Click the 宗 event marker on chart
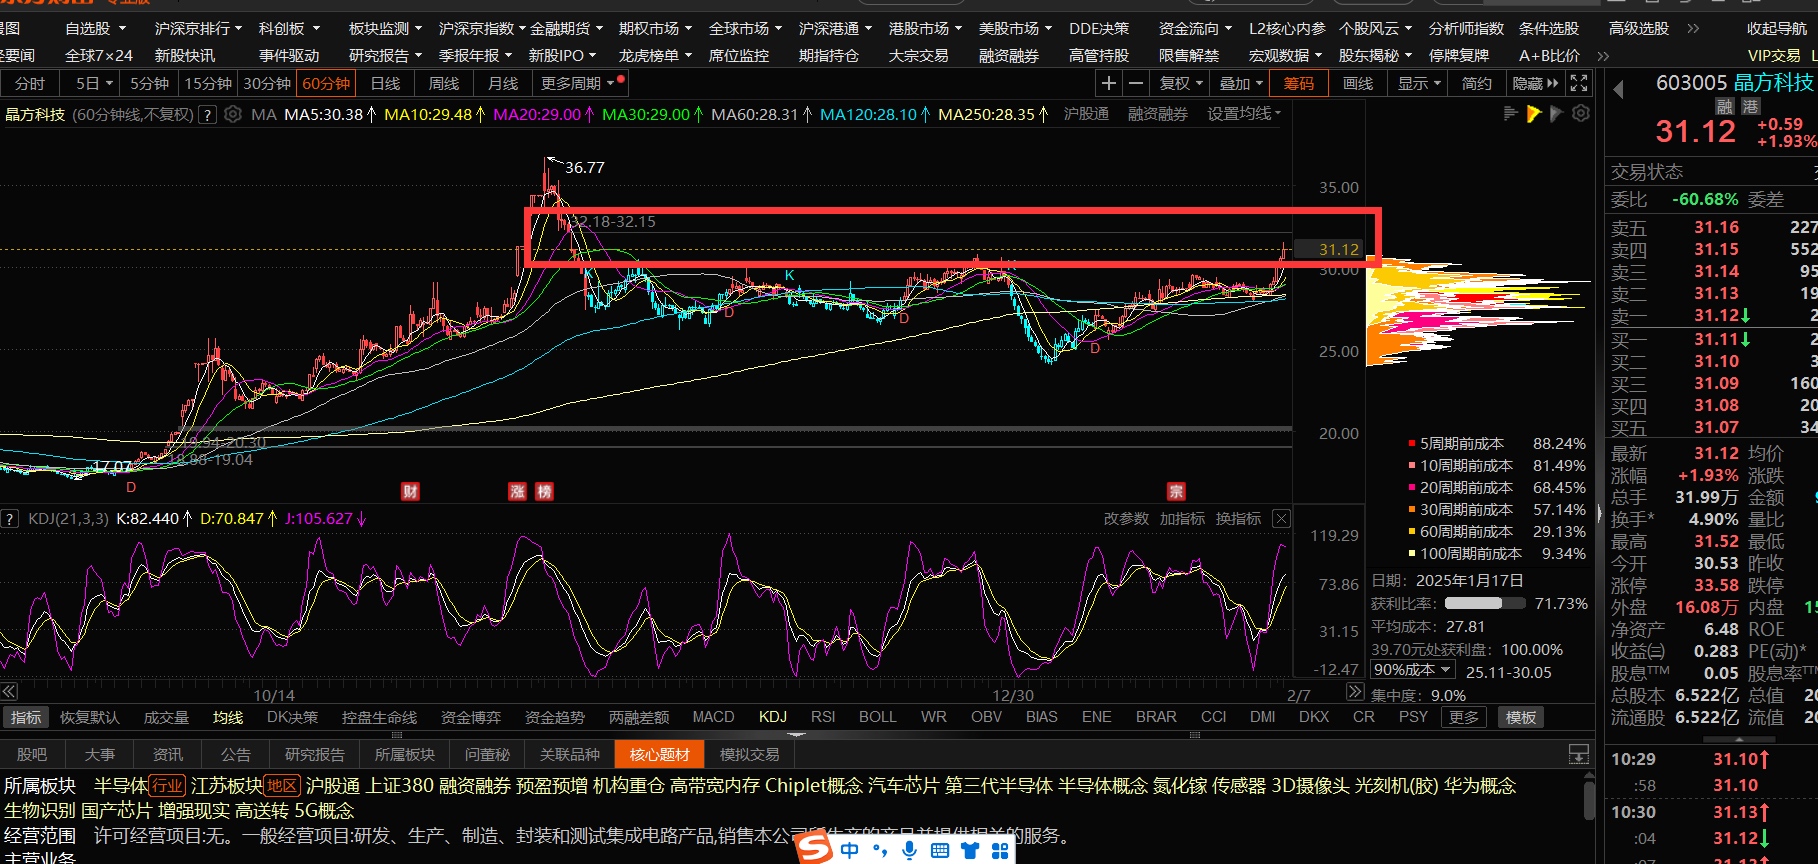 (1176, 491)
